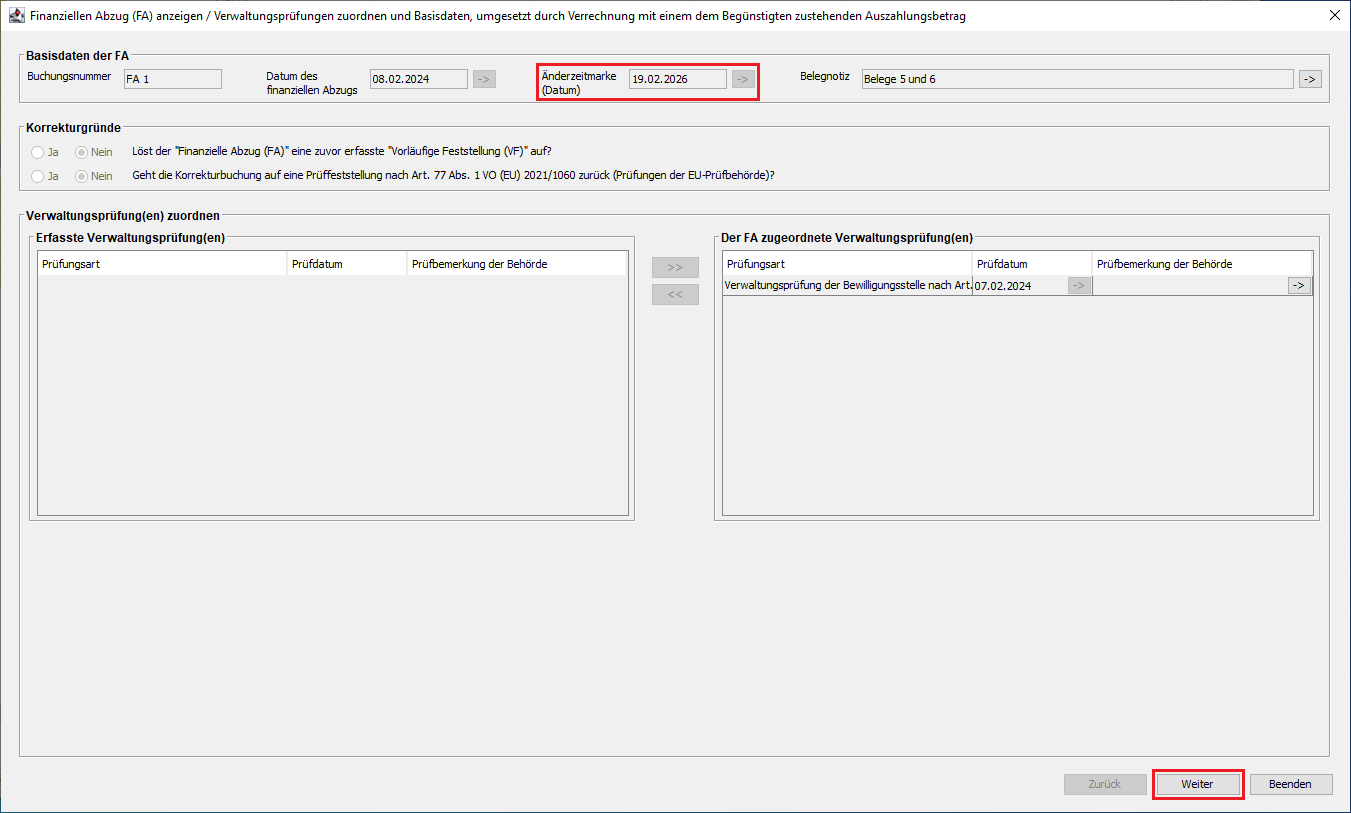The width and height of the screenshot is (1351, 813).
Task: Select 'Nein' for the Vorläufige Feststellung question
Action: [83, 152]
